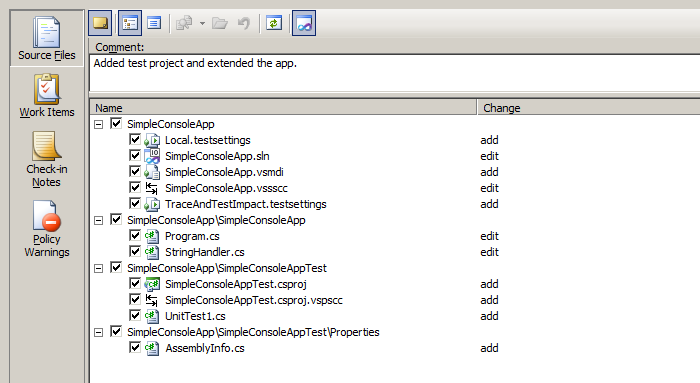
Task: Switch to folder view in toolbar
Action: (130, 23)
